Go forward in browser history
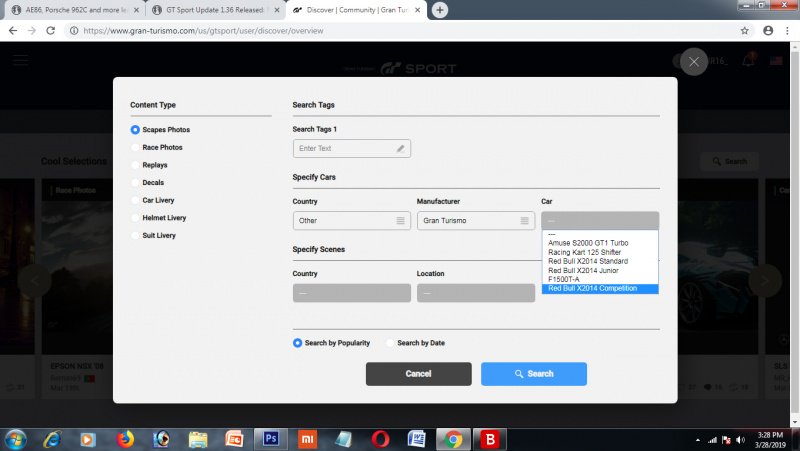 point(32,31)
